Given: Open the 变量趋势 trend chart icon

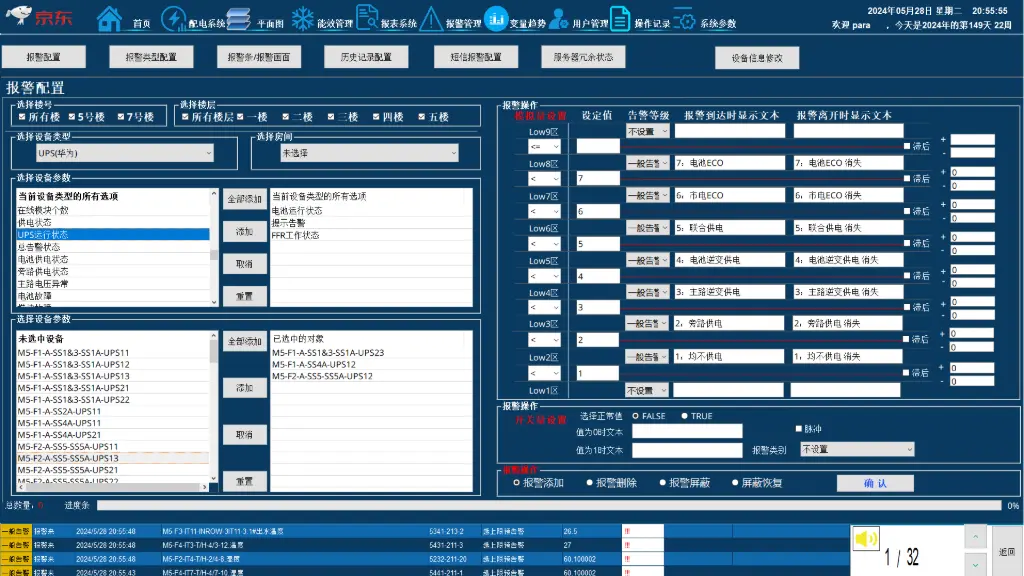Looking at the screenshot, I should pos(496,18).
